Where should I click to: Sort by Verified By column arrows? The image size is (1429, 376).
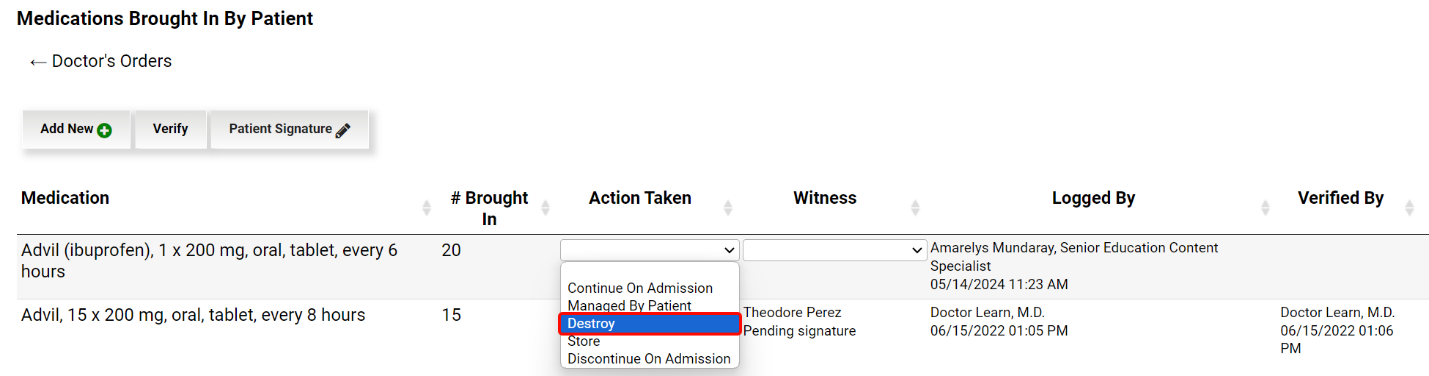[x=1410, y=208]
